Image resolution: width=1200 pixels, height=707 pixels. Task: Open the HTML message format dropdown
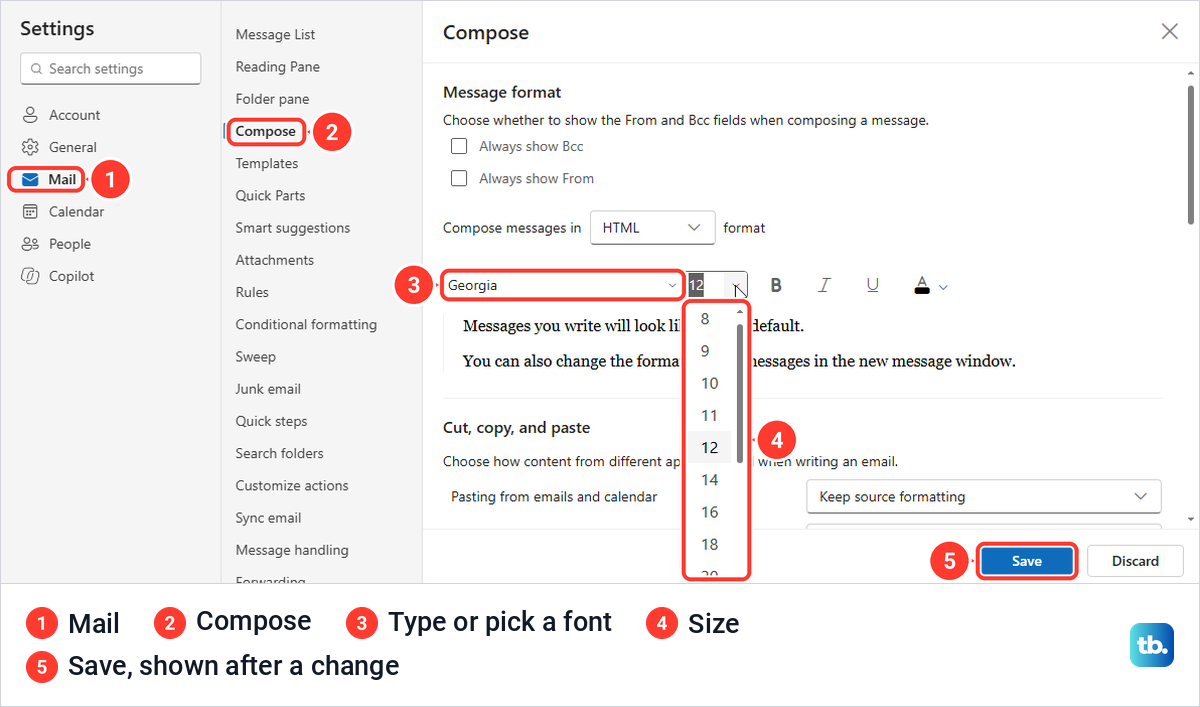[653, 228]
